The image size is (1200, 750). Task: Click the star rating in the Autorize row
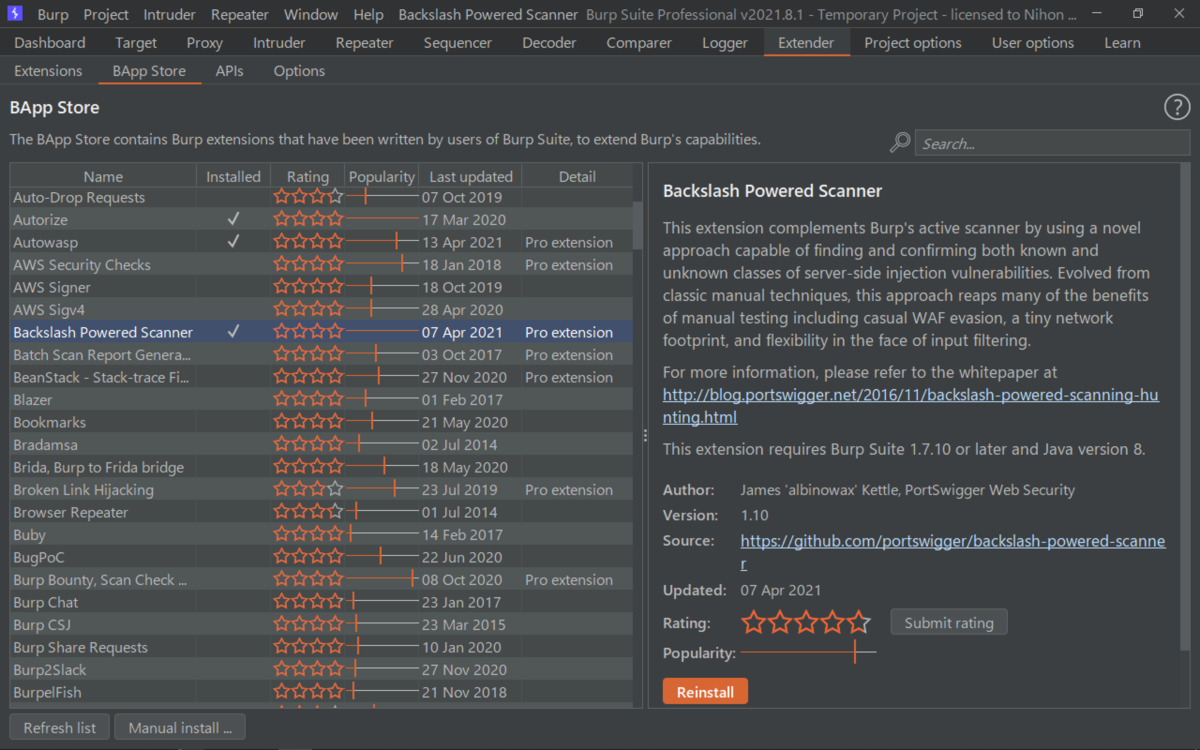[x=308, y=219]
